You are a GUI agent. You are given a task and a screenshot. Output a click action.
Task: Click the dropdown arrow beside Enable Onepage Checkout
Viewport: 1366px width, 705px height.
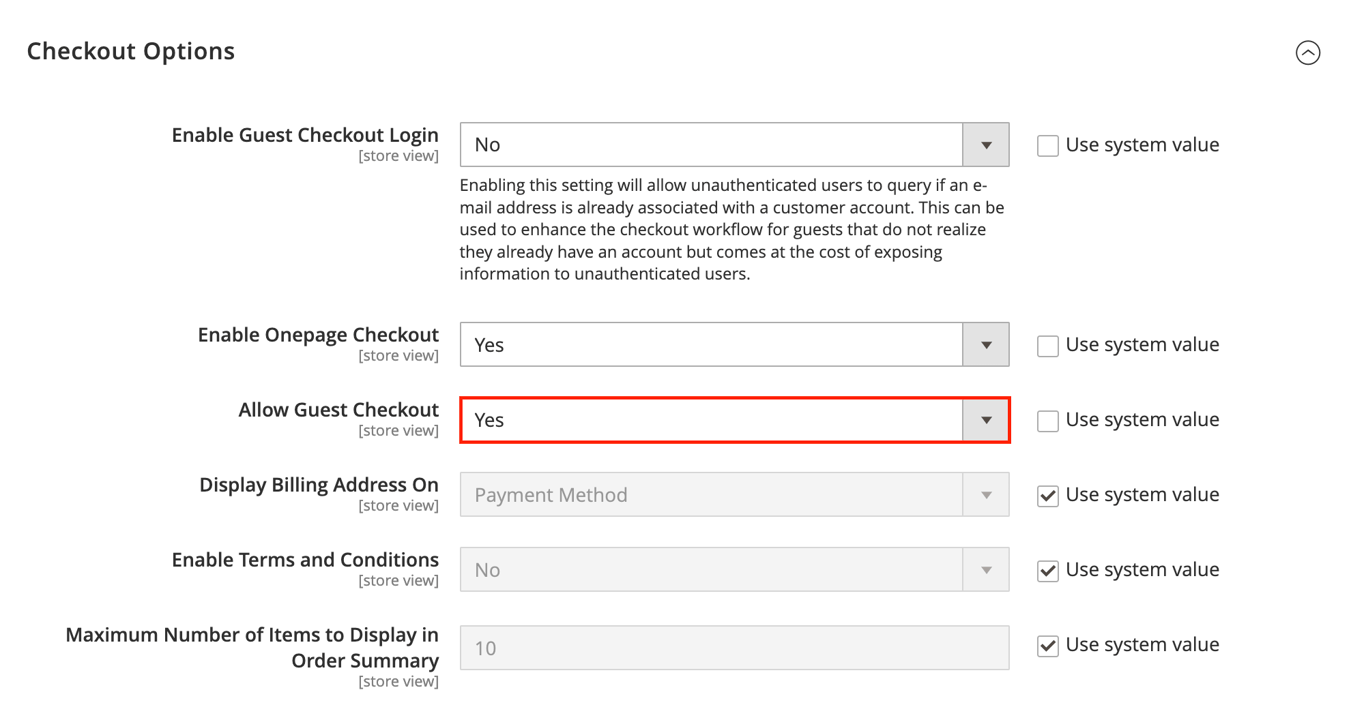coord(985,344)
